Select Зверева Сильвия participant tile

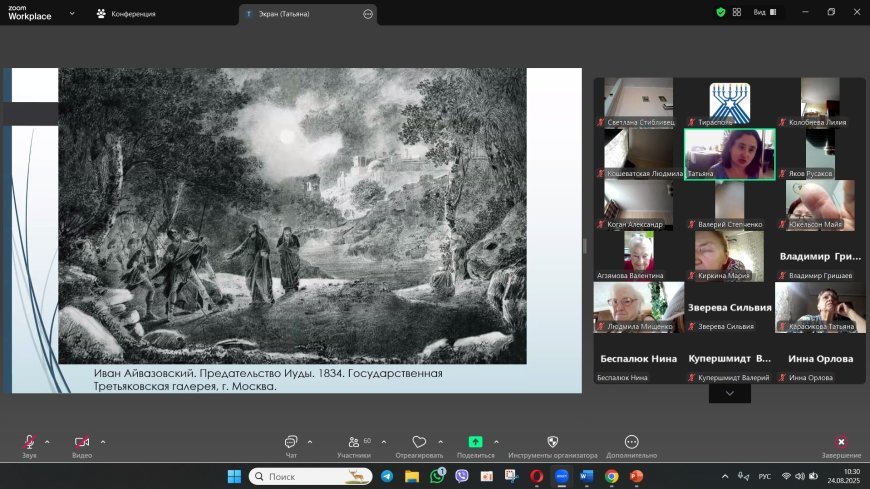[730, 307]
